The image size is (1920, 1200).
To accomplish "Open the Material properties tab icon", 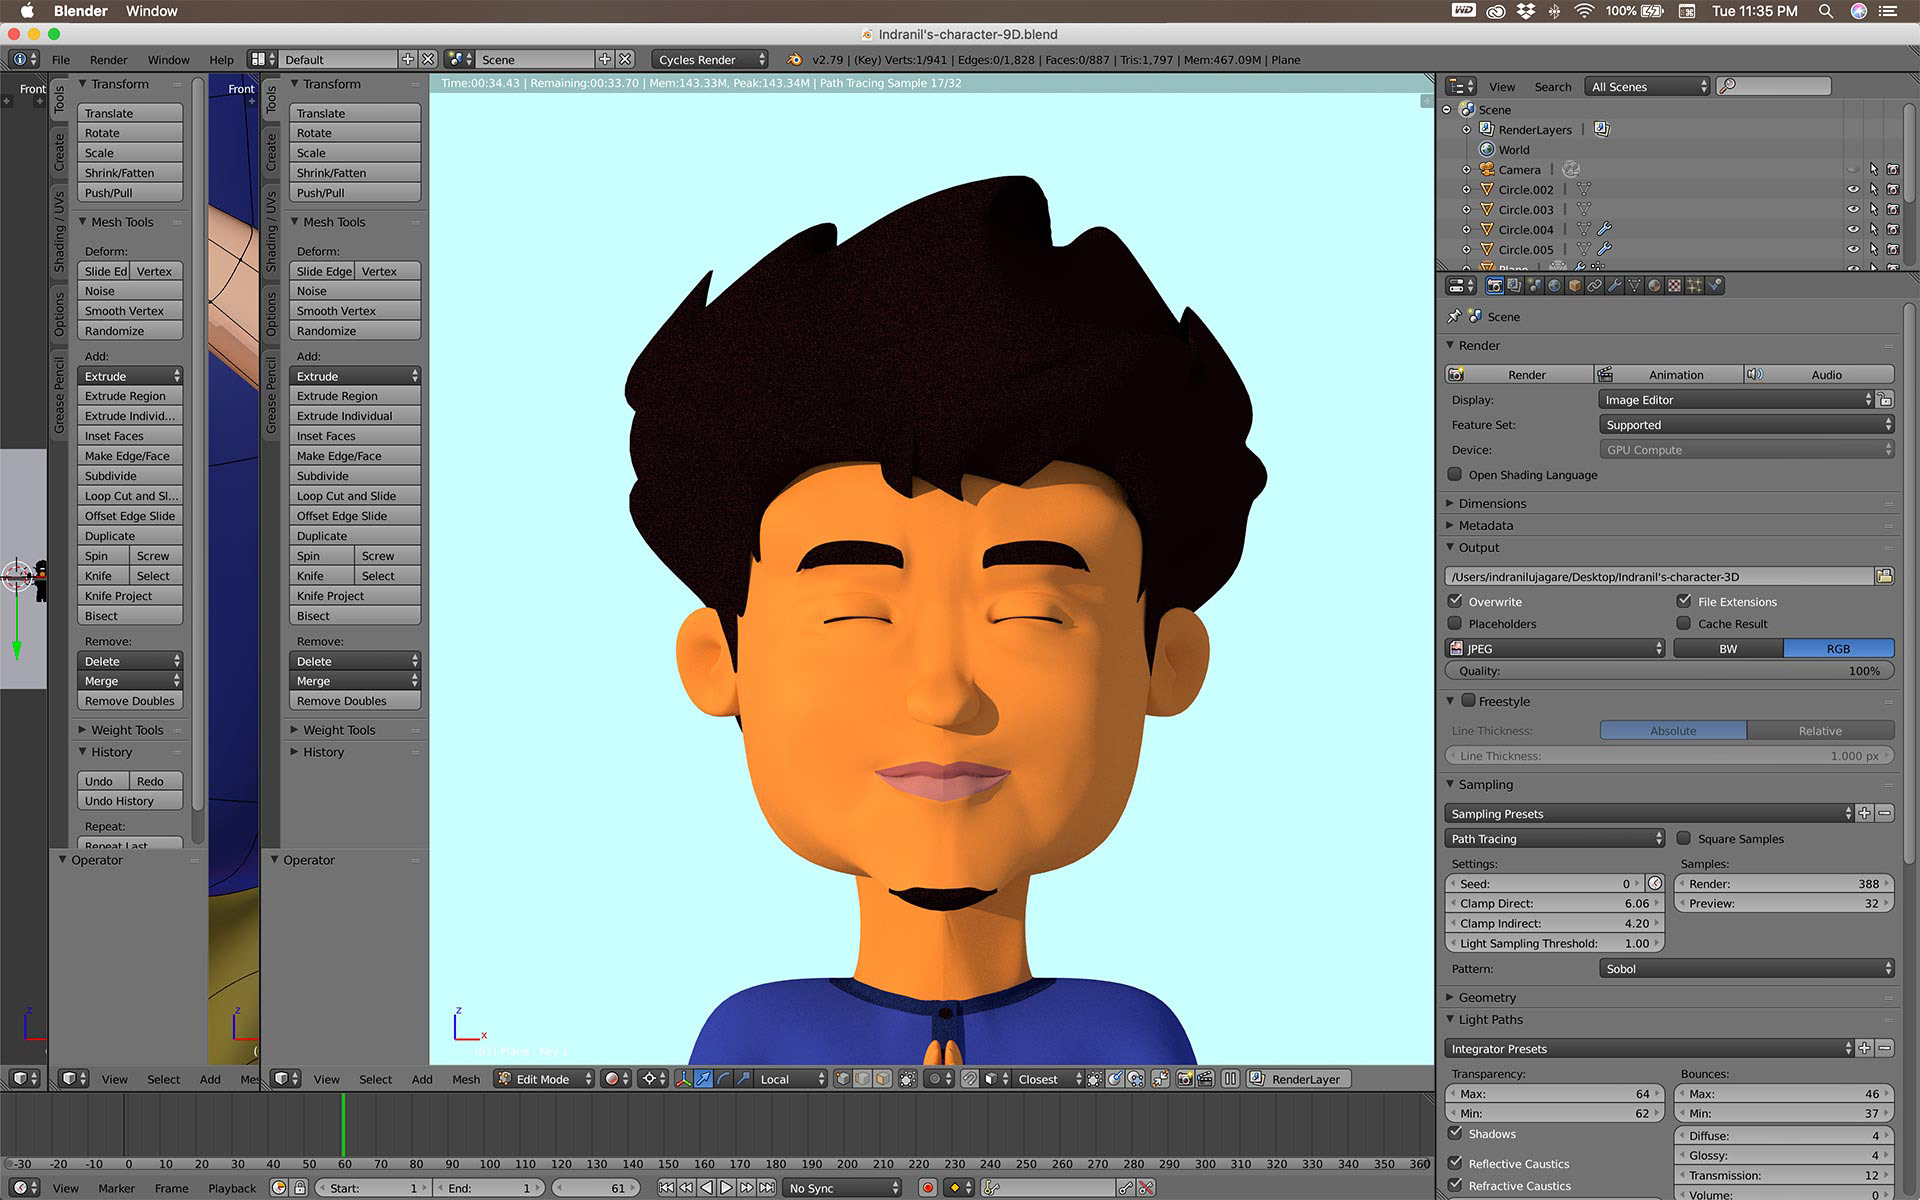I will click(x=1654, y=286).
